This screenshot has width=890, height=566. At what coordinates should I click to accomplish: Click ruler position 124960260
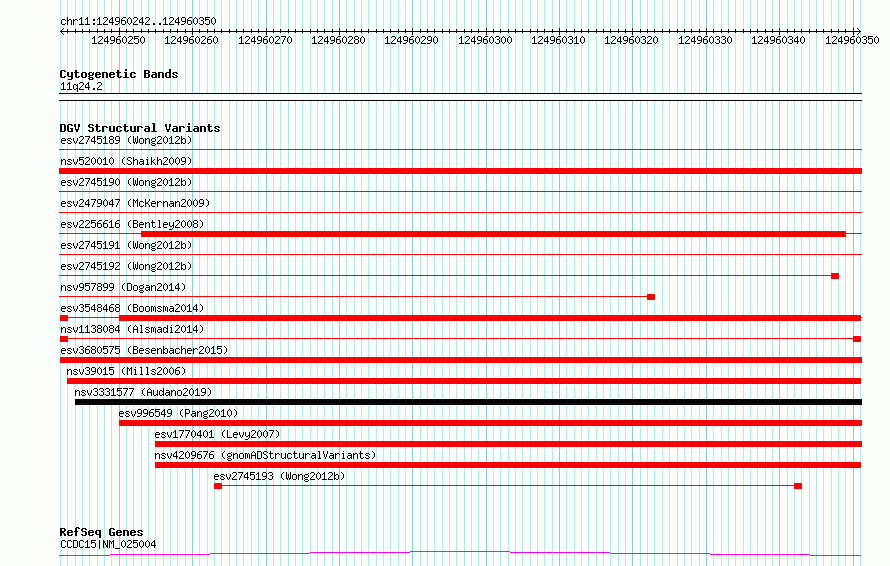(x=191, y=40)
